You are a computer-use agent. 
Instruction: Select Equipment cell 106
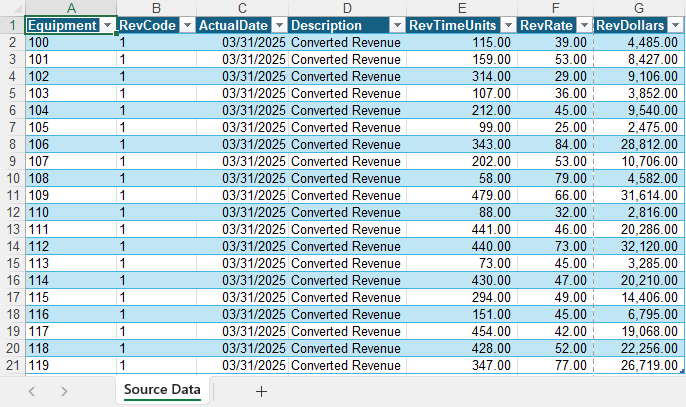pos(71,144)
